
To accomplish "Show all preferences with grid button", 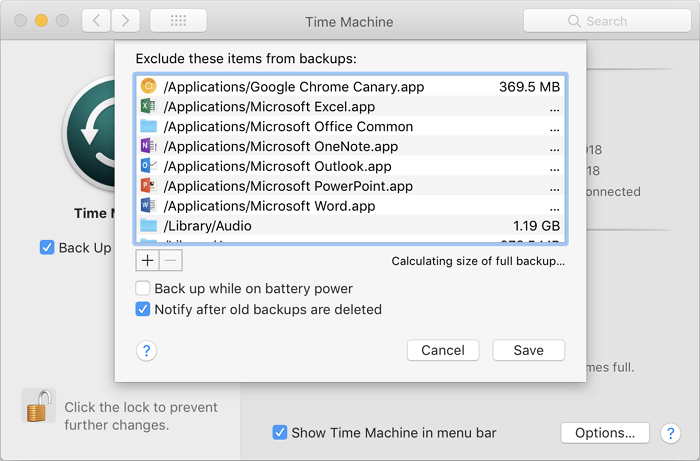I will click(x=178, y=21).
